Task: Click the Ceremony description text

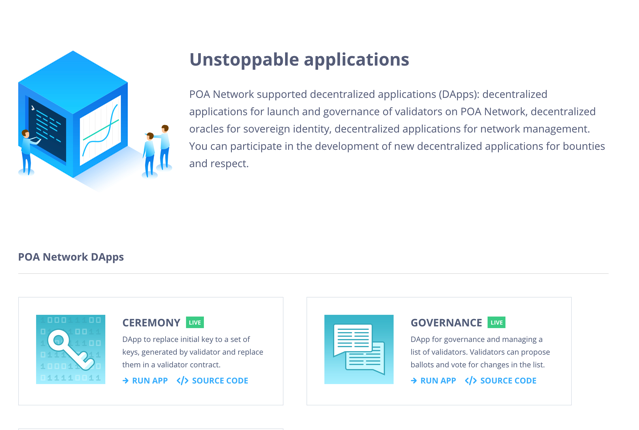Action: [193, 352]
